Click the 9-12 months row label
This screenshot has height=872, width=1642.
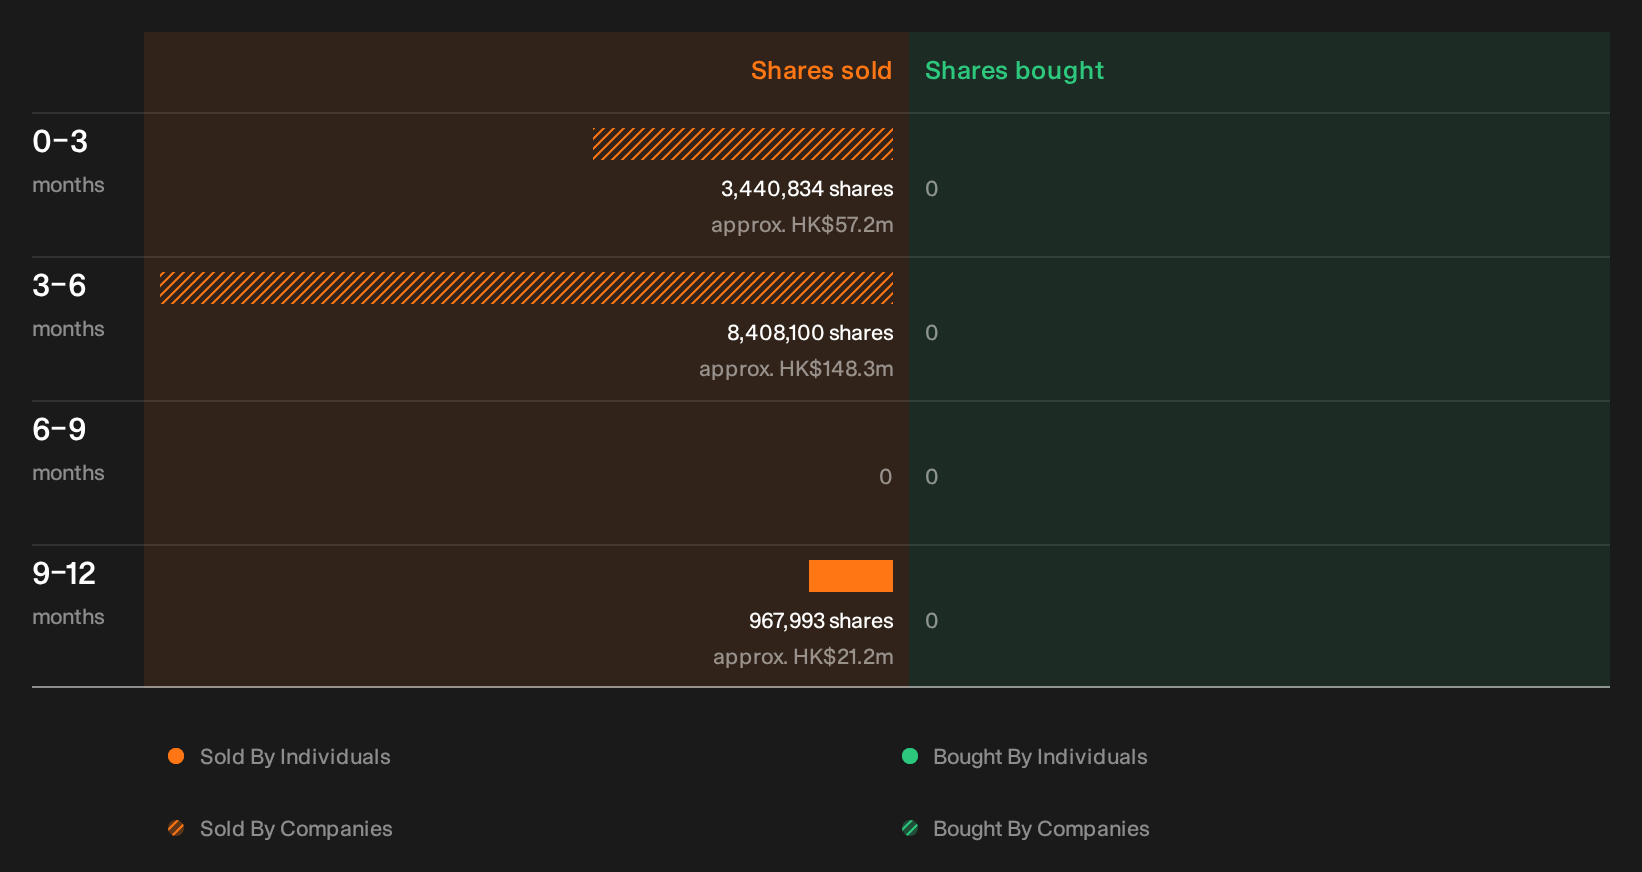(68, 592)
